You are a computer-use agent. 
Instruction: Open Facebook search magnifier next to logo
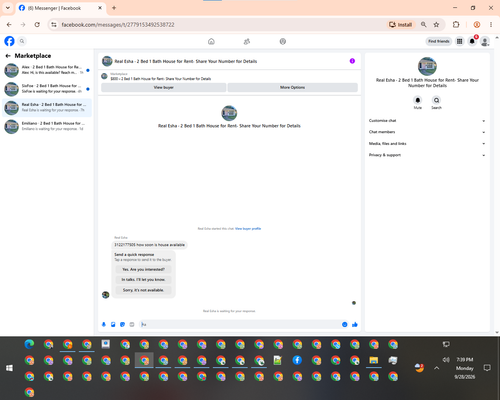point(22,41)
